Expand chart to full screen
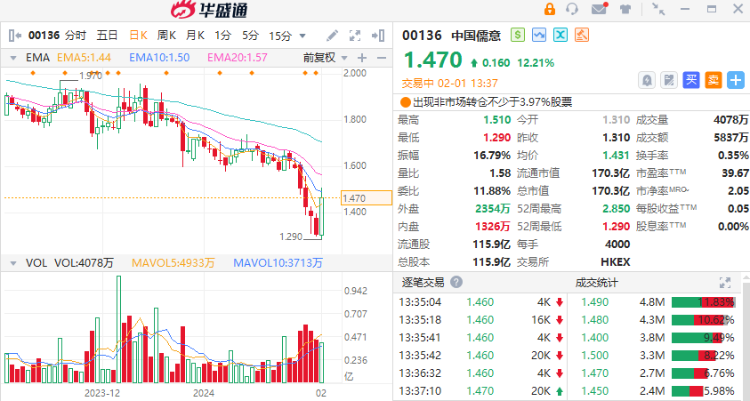 point(354,35)
